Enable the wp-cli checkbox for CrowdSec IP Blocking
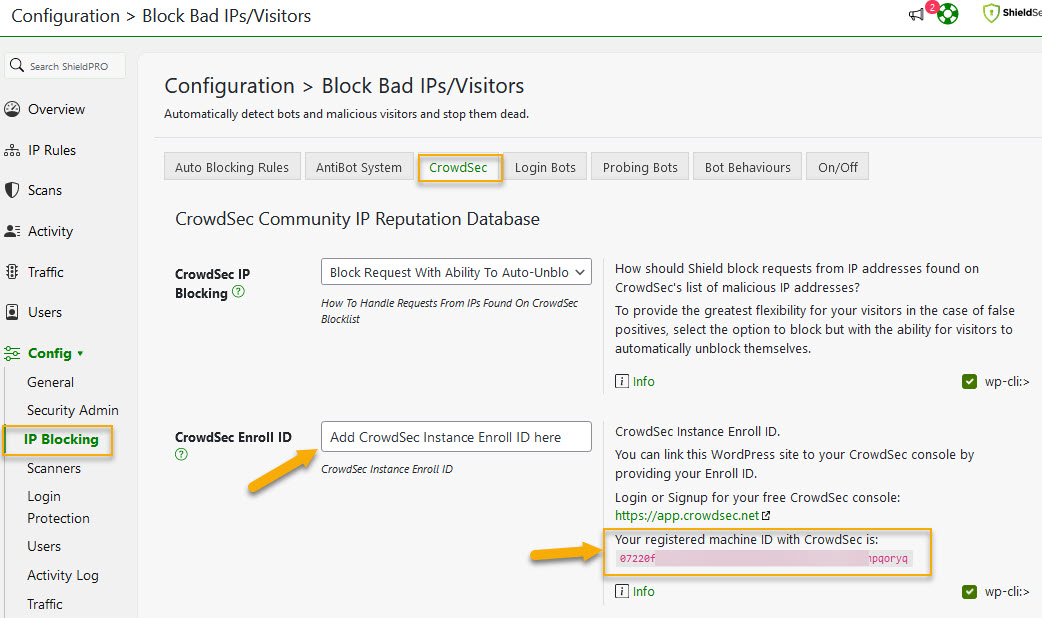 click(x=969, y=381)
